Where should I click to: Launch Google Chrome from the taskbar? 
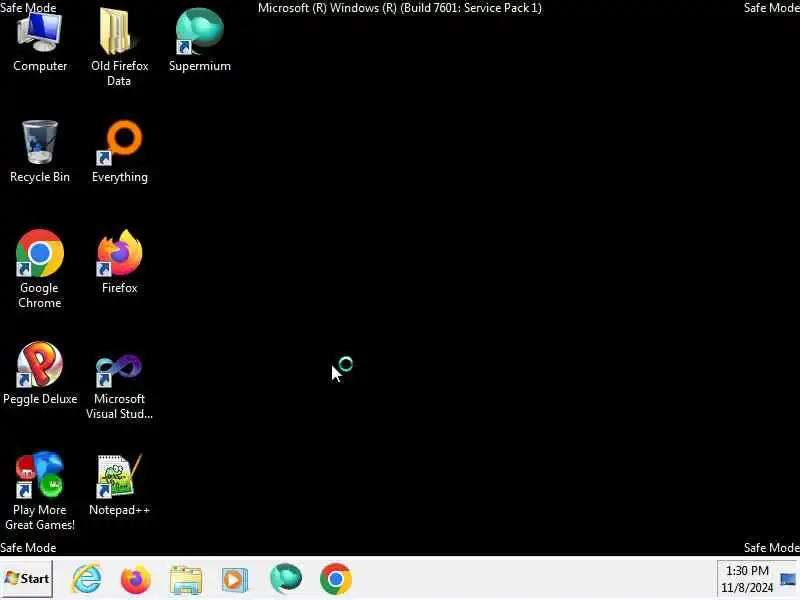[x=336, y=579]
